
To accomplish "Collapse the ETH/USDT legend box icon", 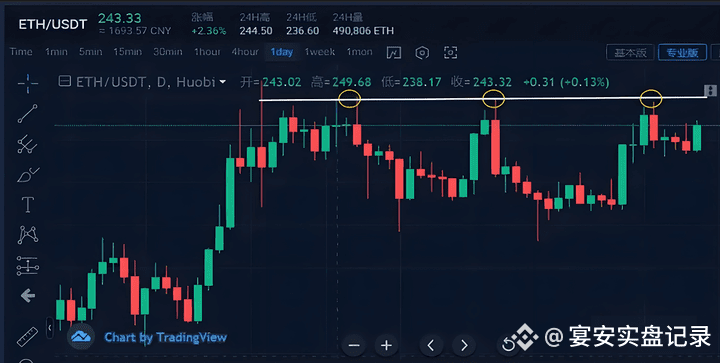I will click(x=65, y=82).
